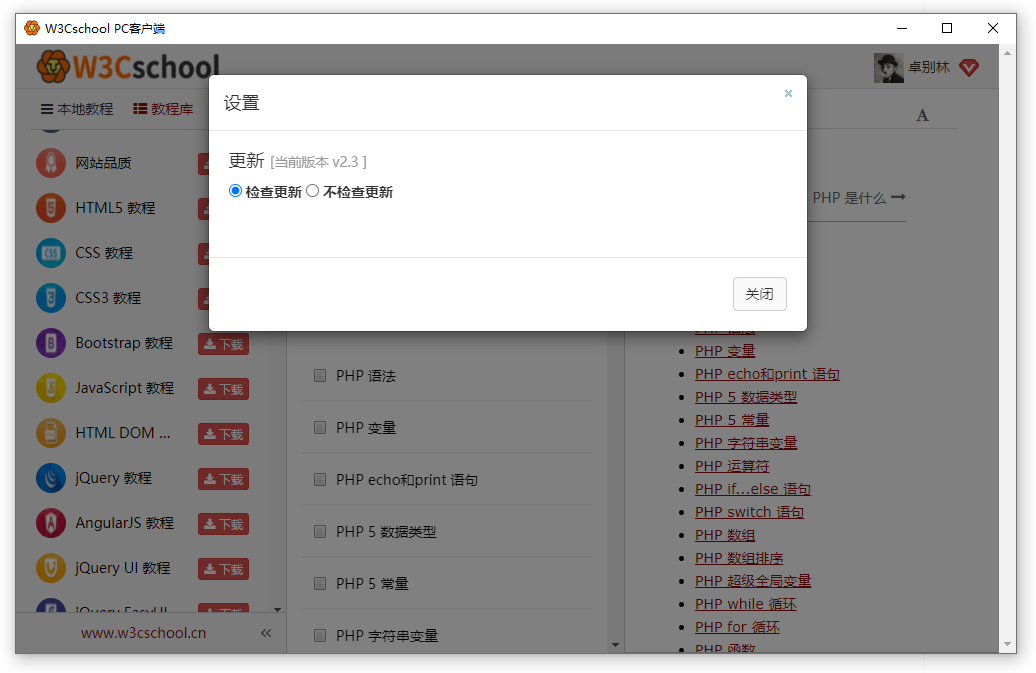Screen dimensions: 1036x673
Task: Close the settings dialog with the × button
Action: (788, 94)
